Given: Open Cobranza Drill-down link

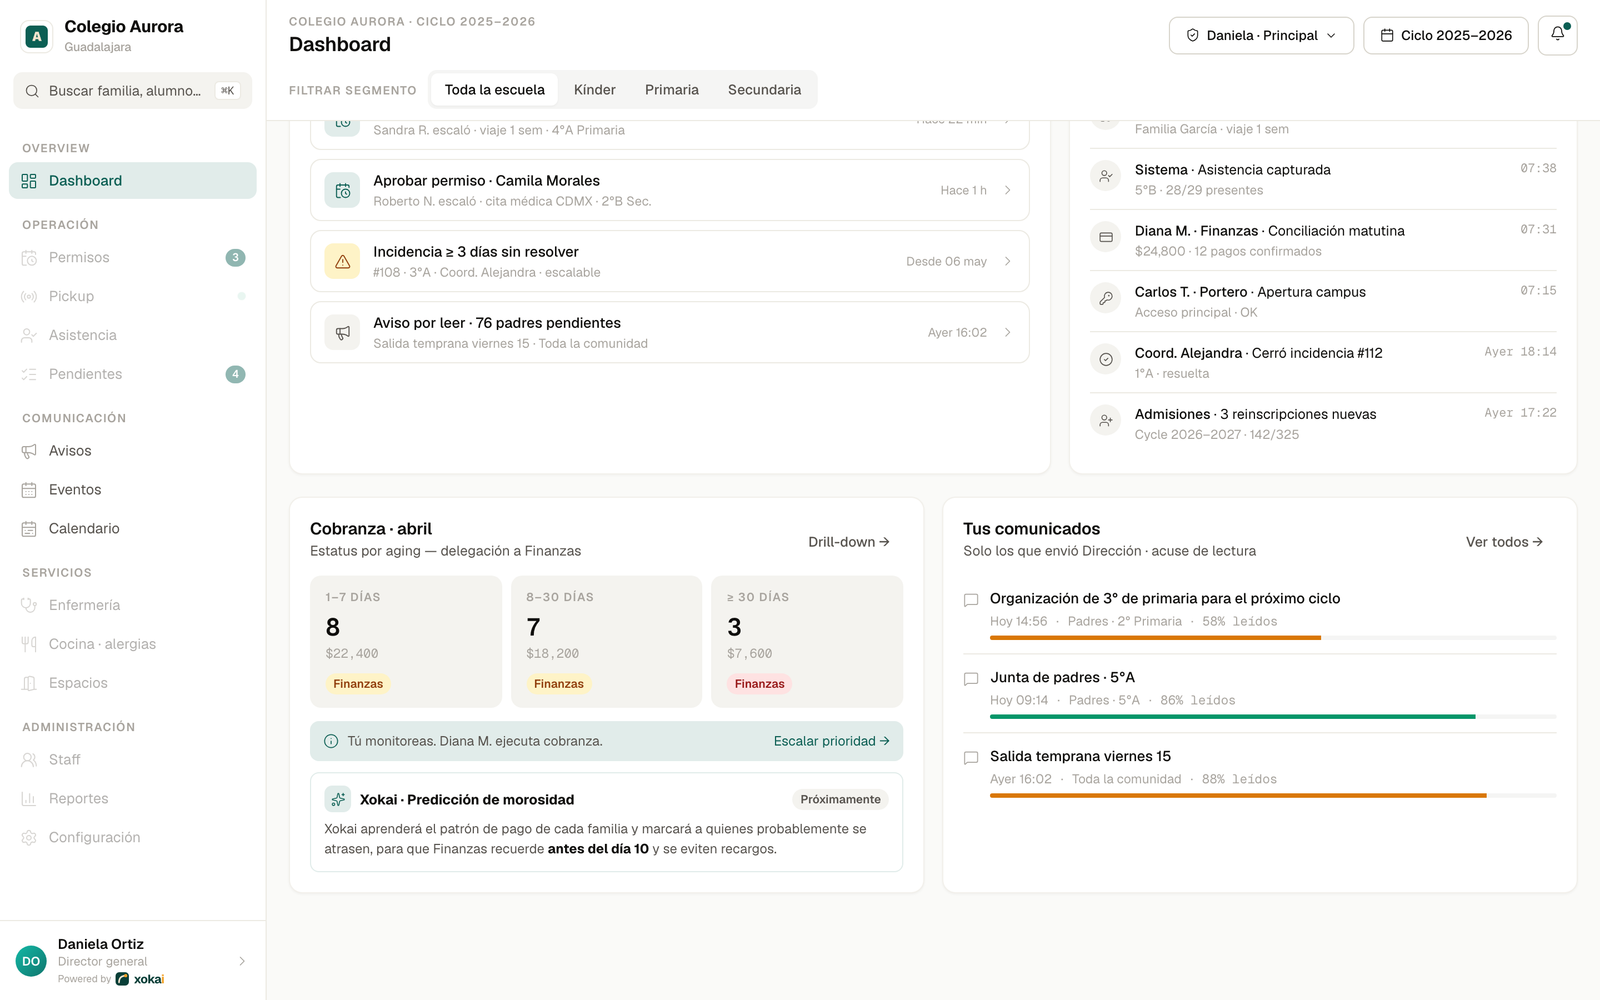Looking at the screenshot, I should (849, 542).
